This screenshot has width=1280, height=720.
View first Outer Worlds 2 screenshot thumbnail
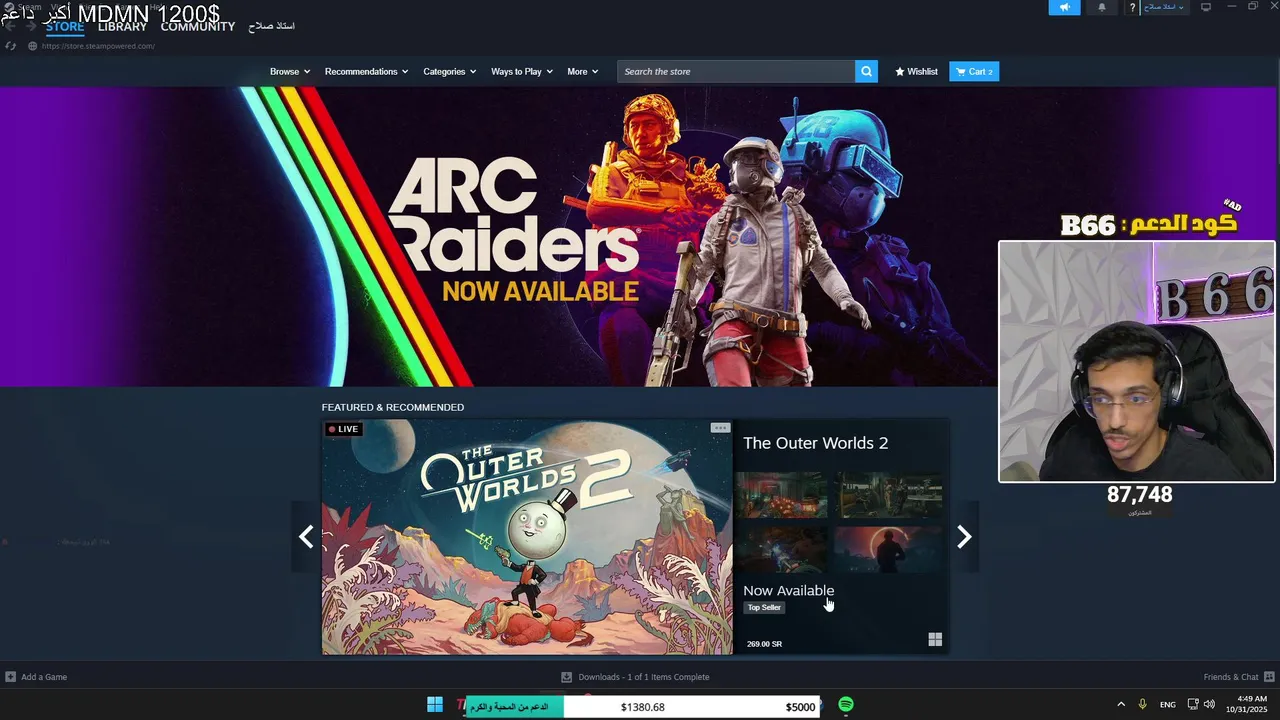pos(781,495)
